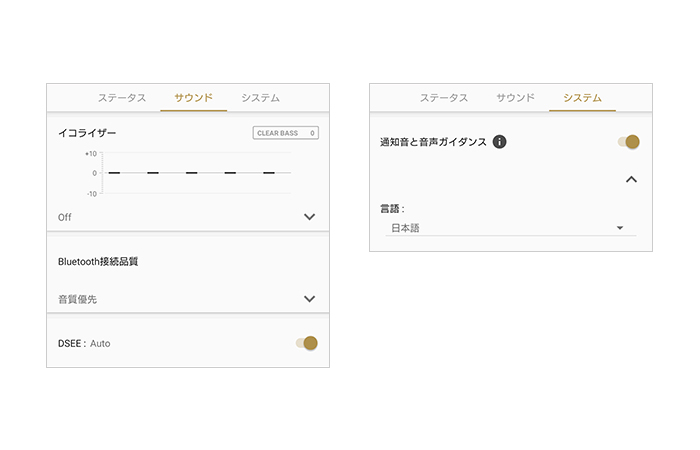Collapse the language section with up chevron
This screenshot has height=450, width=700.
tap(631, 180)
